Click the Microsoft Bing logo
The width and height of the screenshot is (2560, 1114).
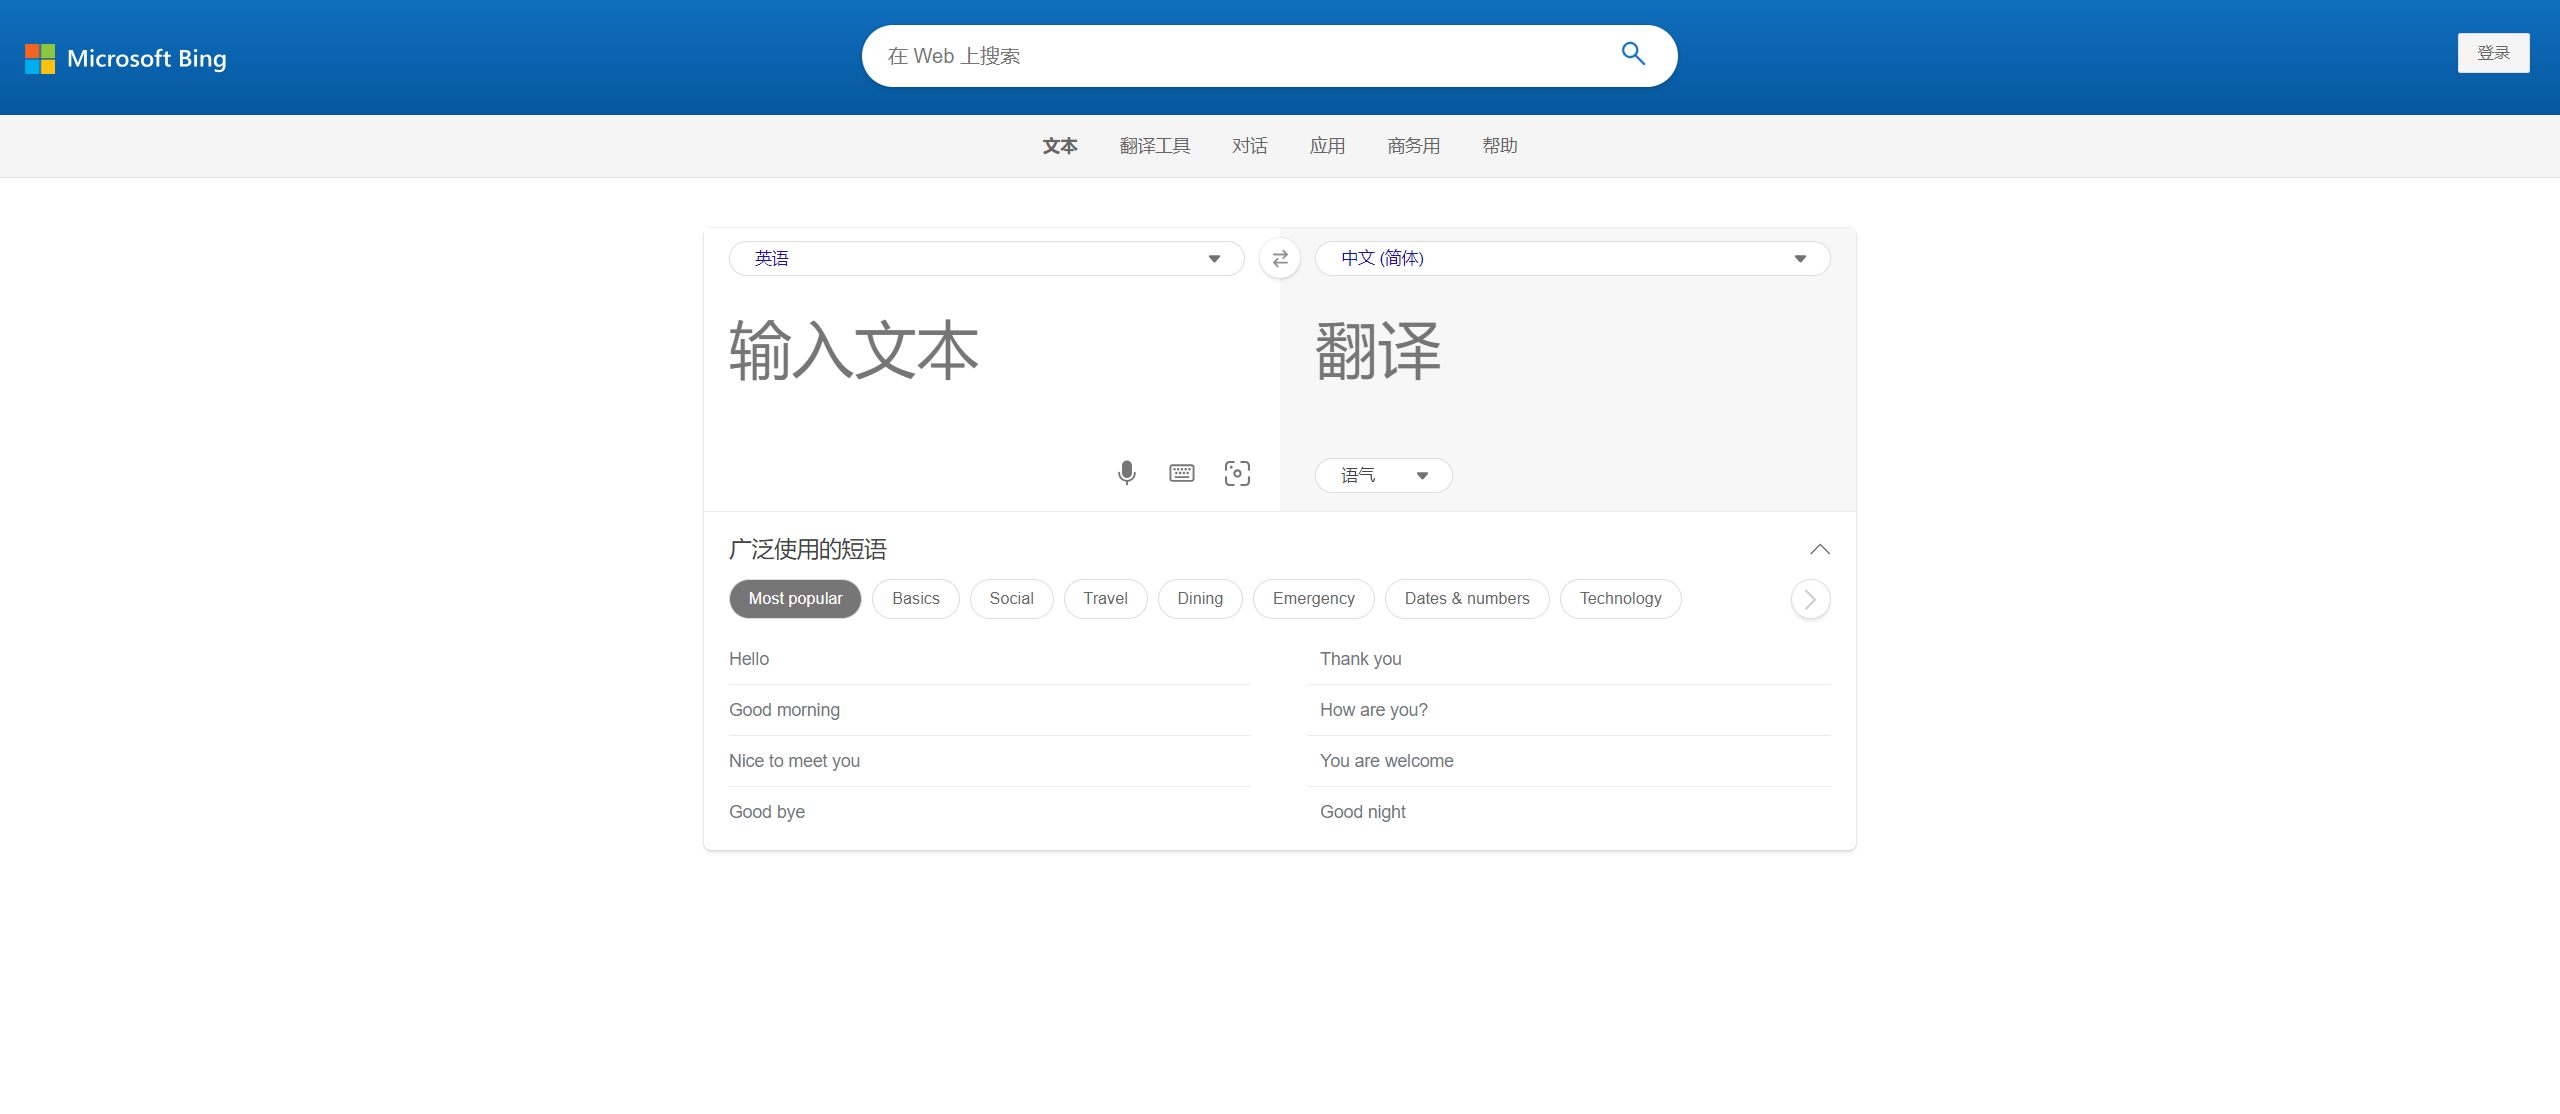point(126,58)
